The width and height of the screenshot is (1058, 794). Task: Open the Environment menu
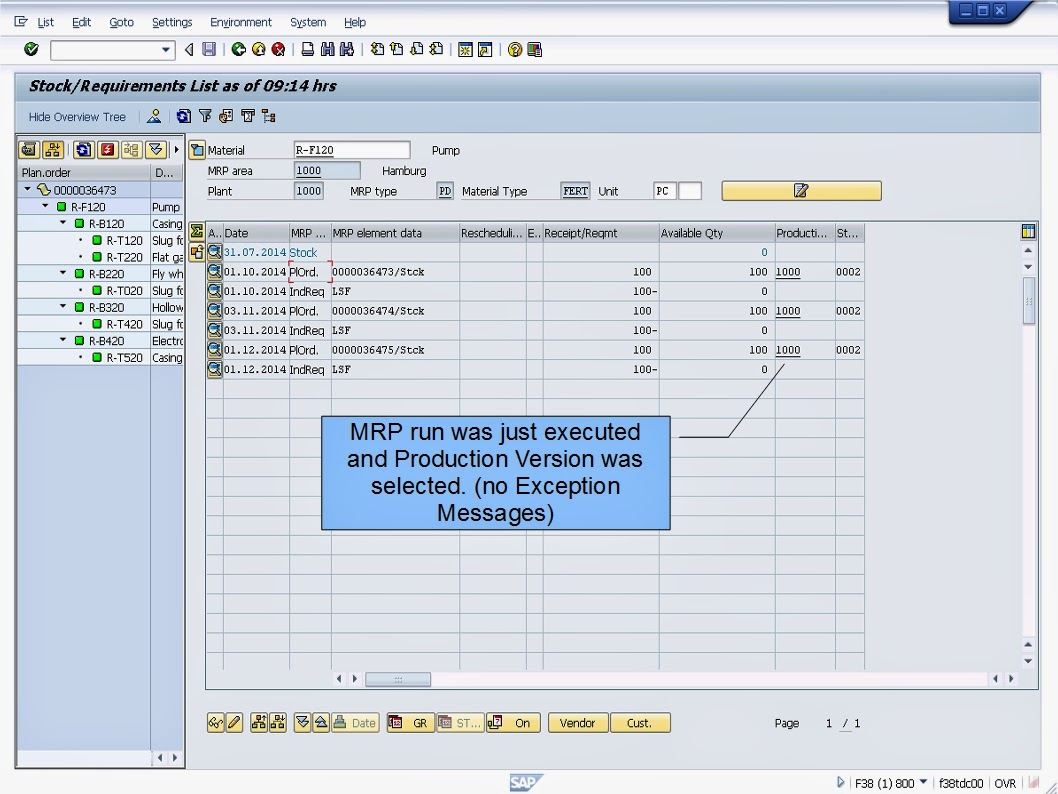(241, 22)
